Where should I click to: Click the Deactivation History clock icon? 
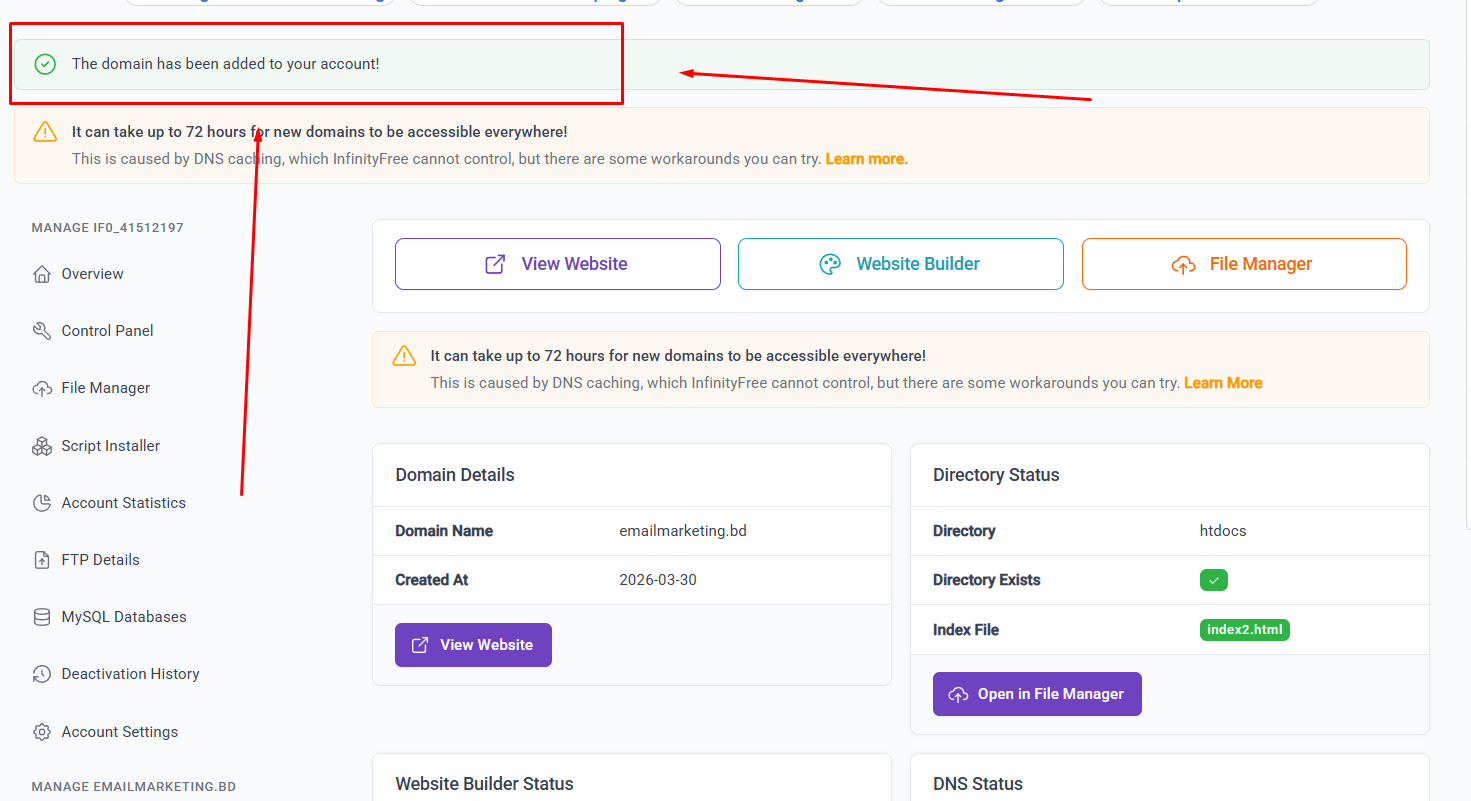(x=42, y=673)
